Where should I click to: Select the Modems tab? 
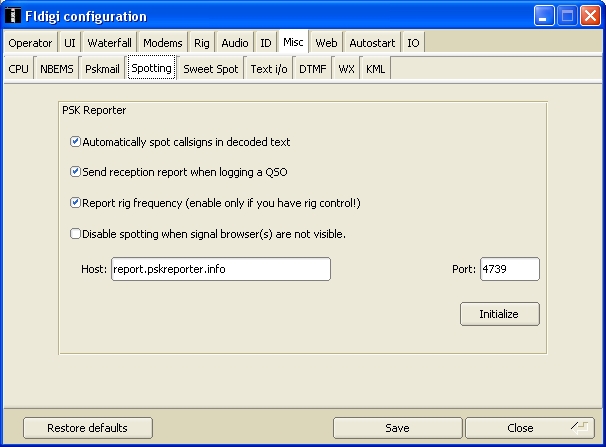[162, 43]
